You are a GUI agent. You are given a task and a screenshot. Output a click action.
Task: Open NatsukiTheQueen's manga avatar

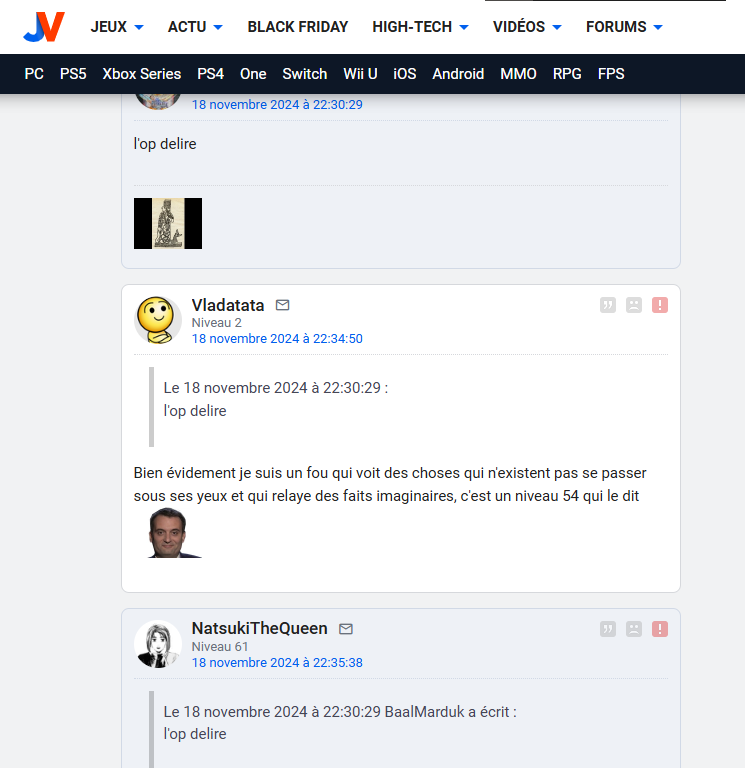point(158,644)
